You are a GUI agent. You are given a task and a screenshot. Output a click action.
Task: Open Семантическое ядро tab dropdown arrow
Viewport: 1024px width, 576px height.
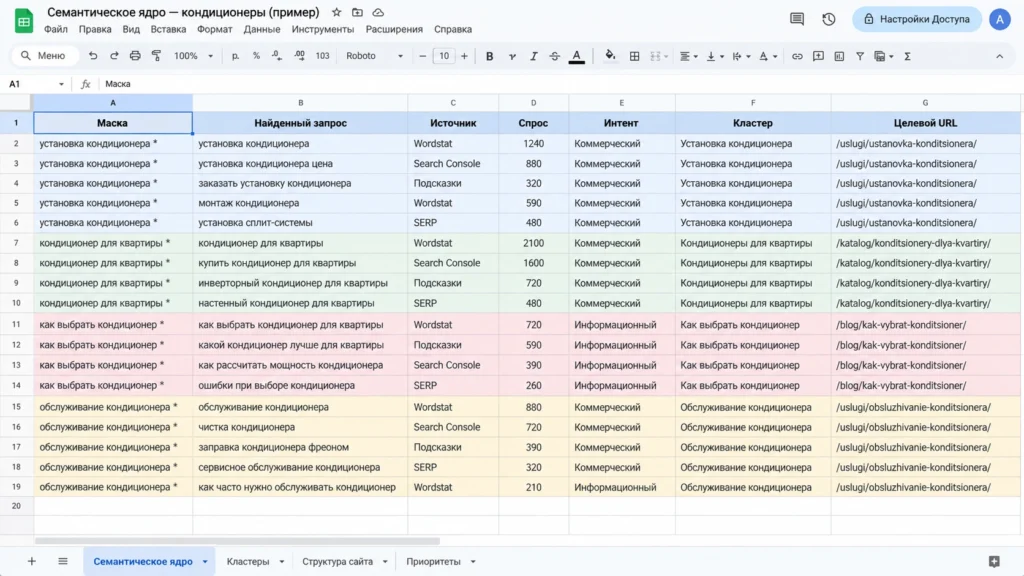[205, 562]
